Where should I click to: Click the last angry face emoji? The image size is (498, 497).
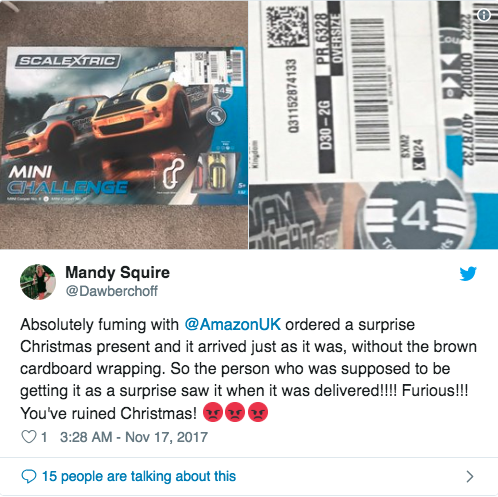point(258,413)
